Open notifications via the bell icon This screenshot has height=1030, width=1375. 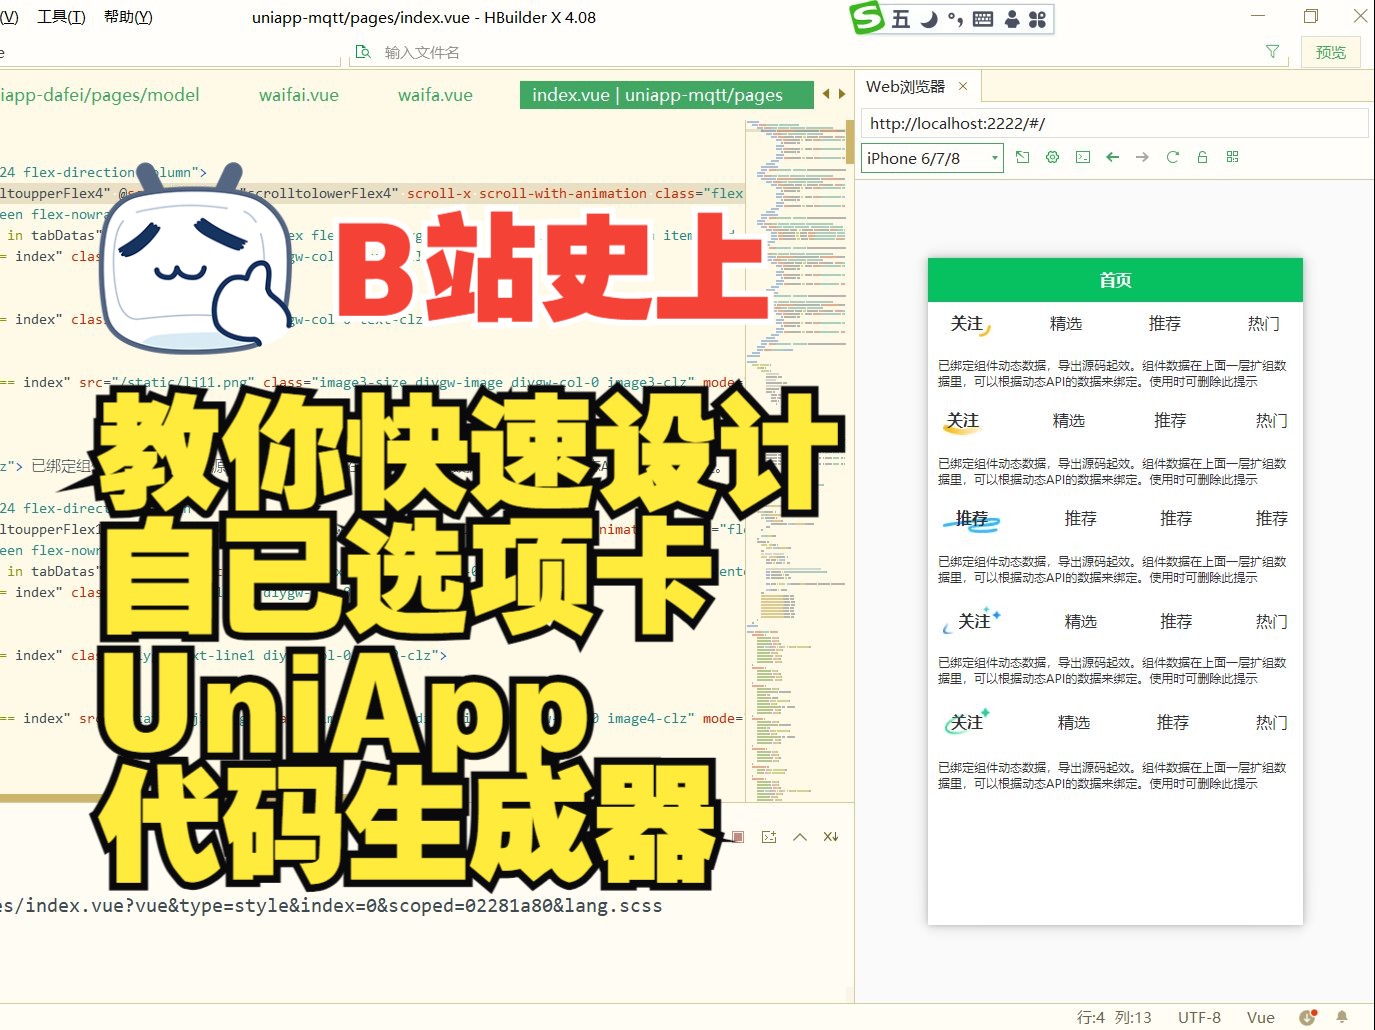tap(1341, 1016)
